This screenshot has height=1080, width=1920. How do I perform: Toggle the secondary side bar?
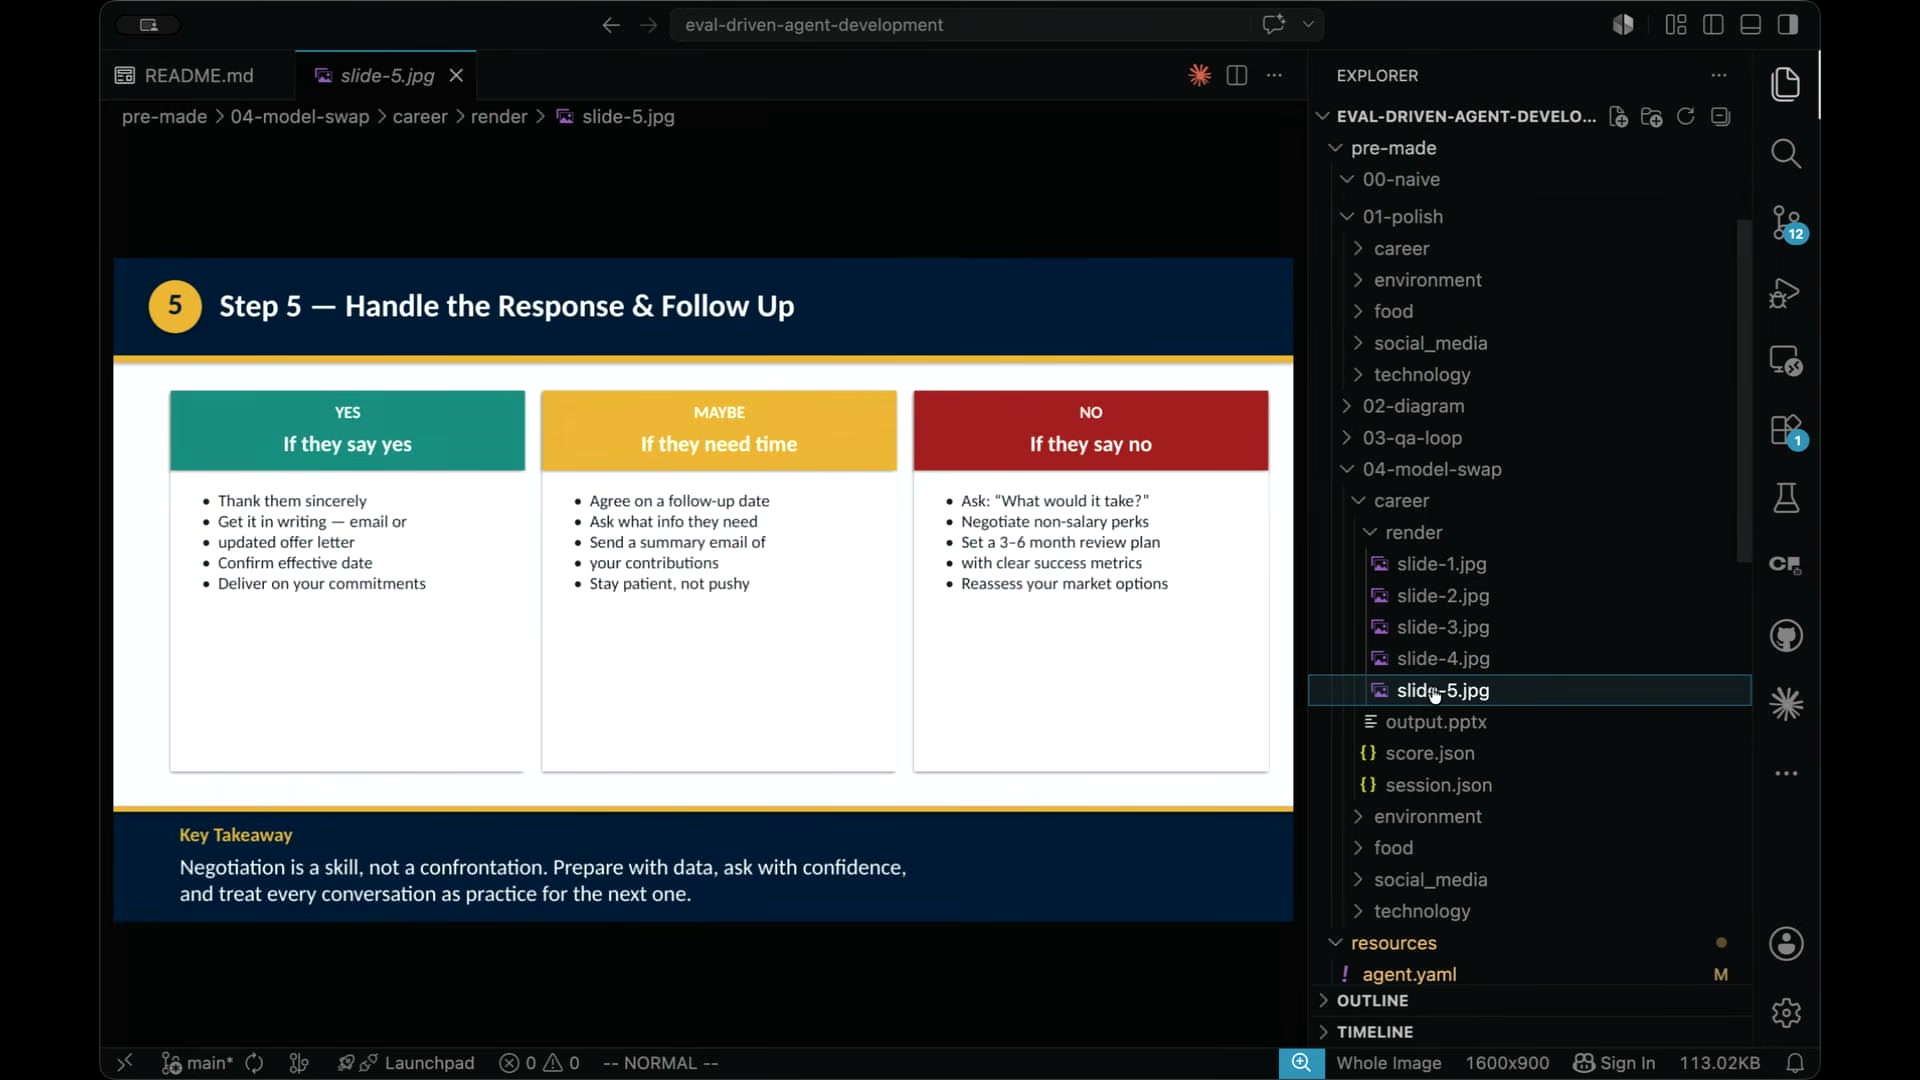coord(1788,25)
